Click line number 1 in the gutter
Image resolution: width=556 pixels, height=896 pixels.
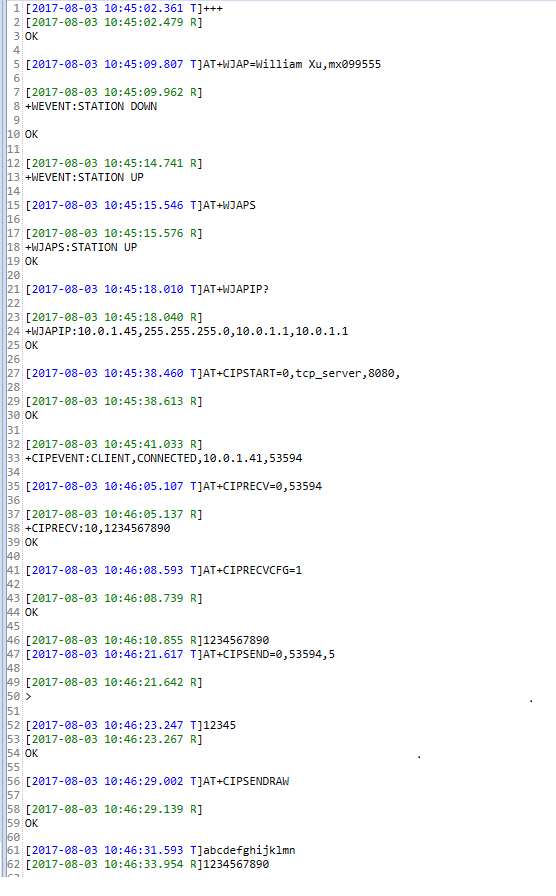click(x=16, y=9)
